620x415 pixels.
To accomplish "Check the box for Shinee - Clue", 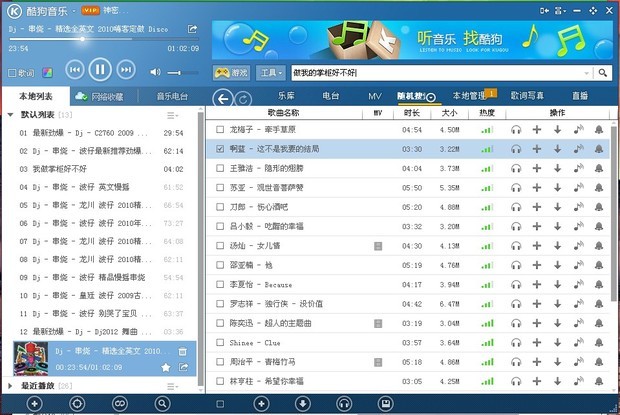I will click(x=220, y=343).
